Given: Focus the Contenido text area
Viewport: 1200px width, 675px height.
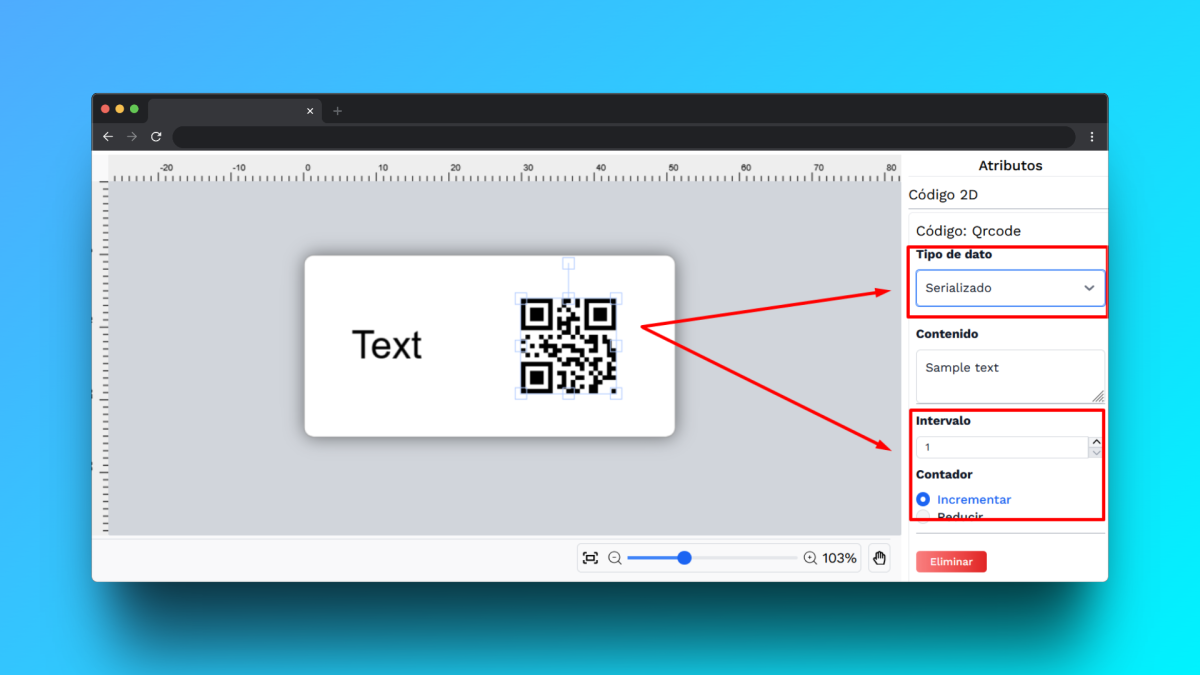Looking at the screenshot, I should pyautogui.click(x=1010, y=376).
